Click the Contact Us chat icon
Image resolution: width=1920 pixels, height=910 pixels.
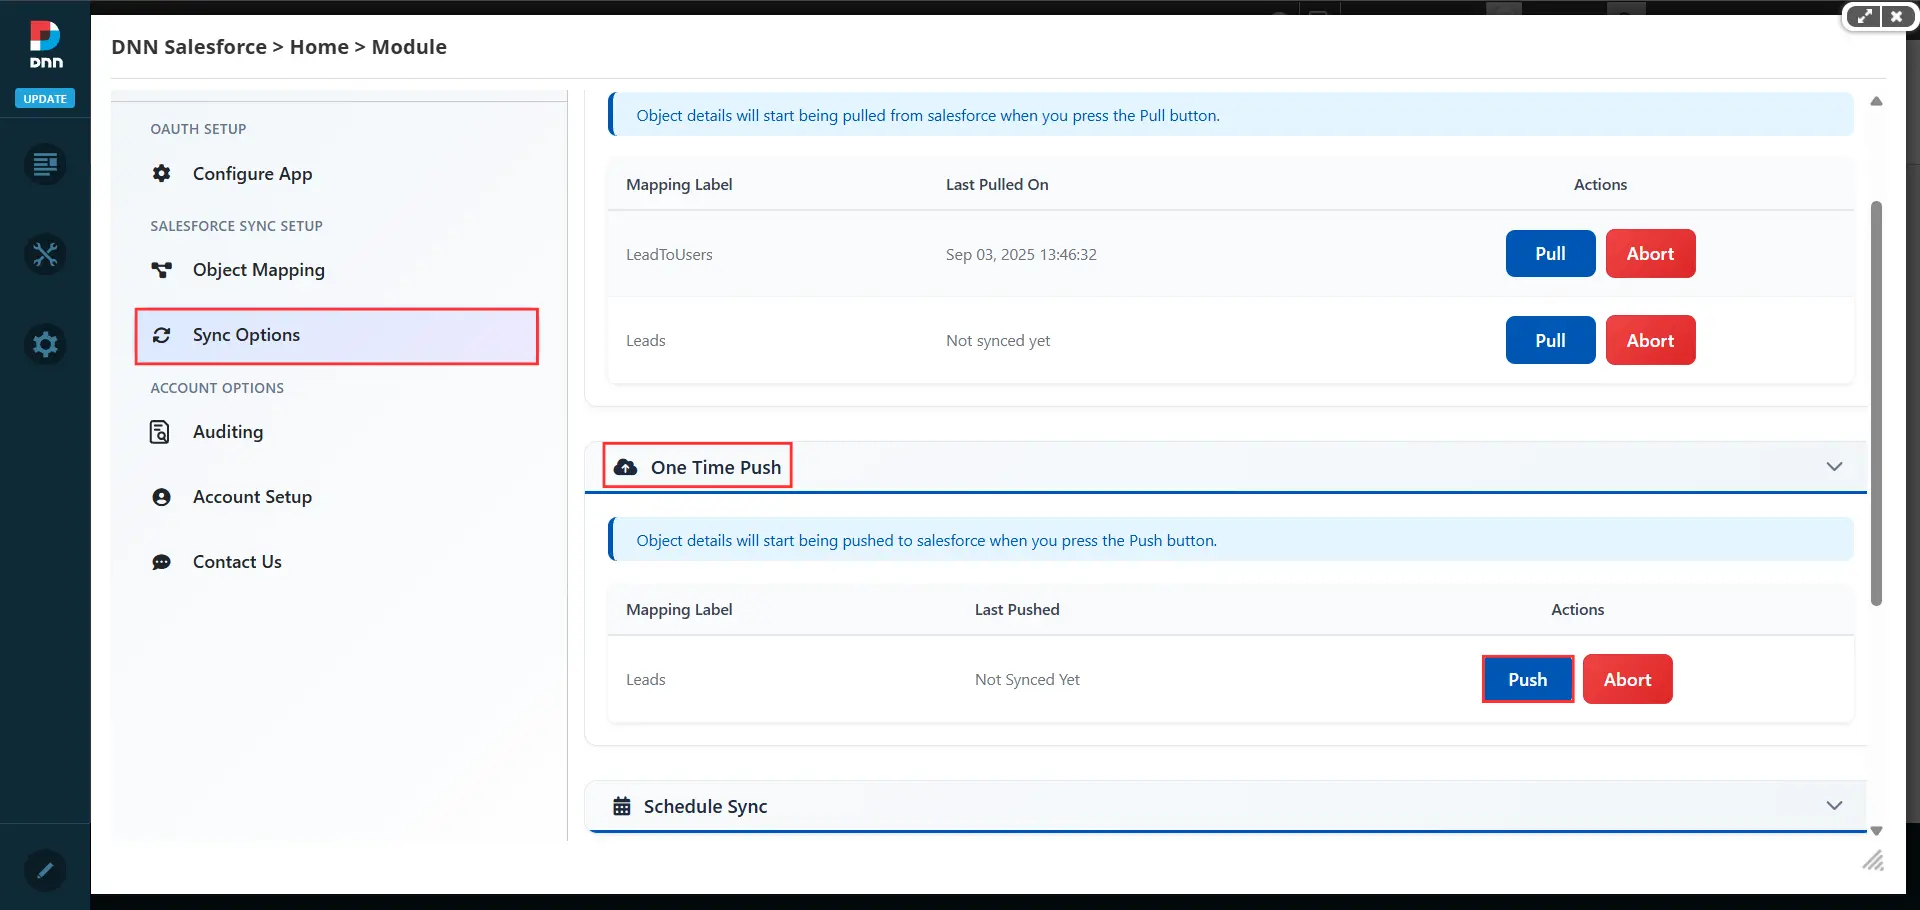click(x=161, y=562)
